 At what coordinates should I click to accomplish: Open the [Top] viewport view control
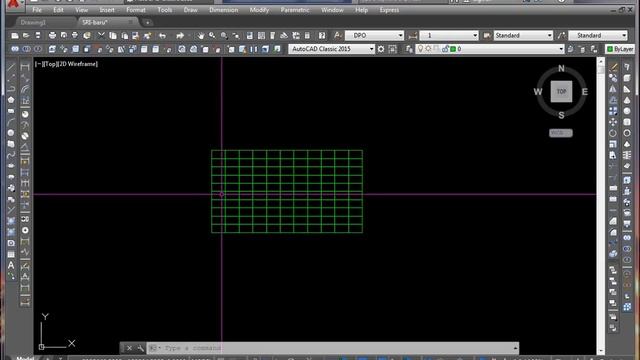51,64
